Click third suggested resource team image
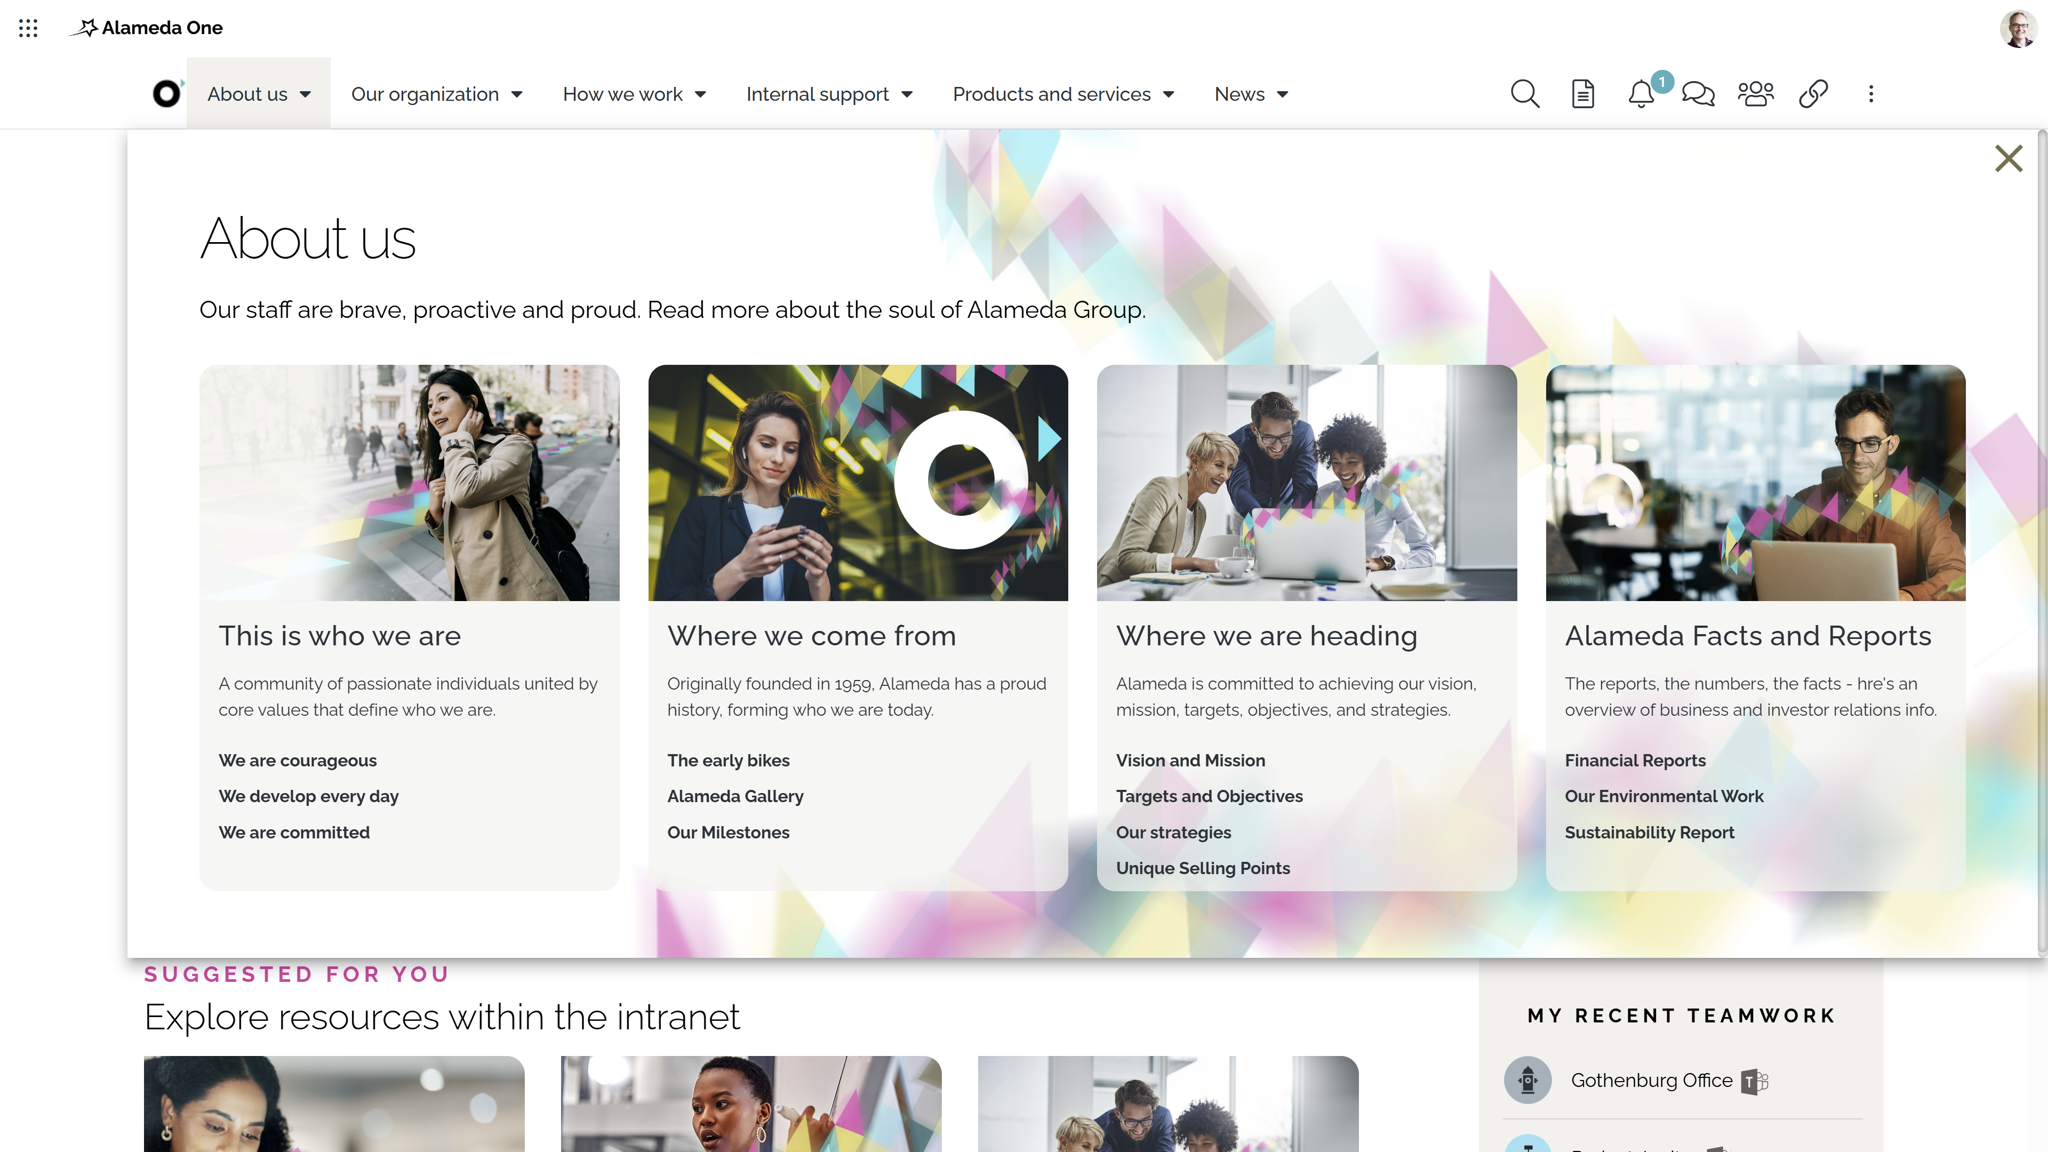 point(1168,1104)
